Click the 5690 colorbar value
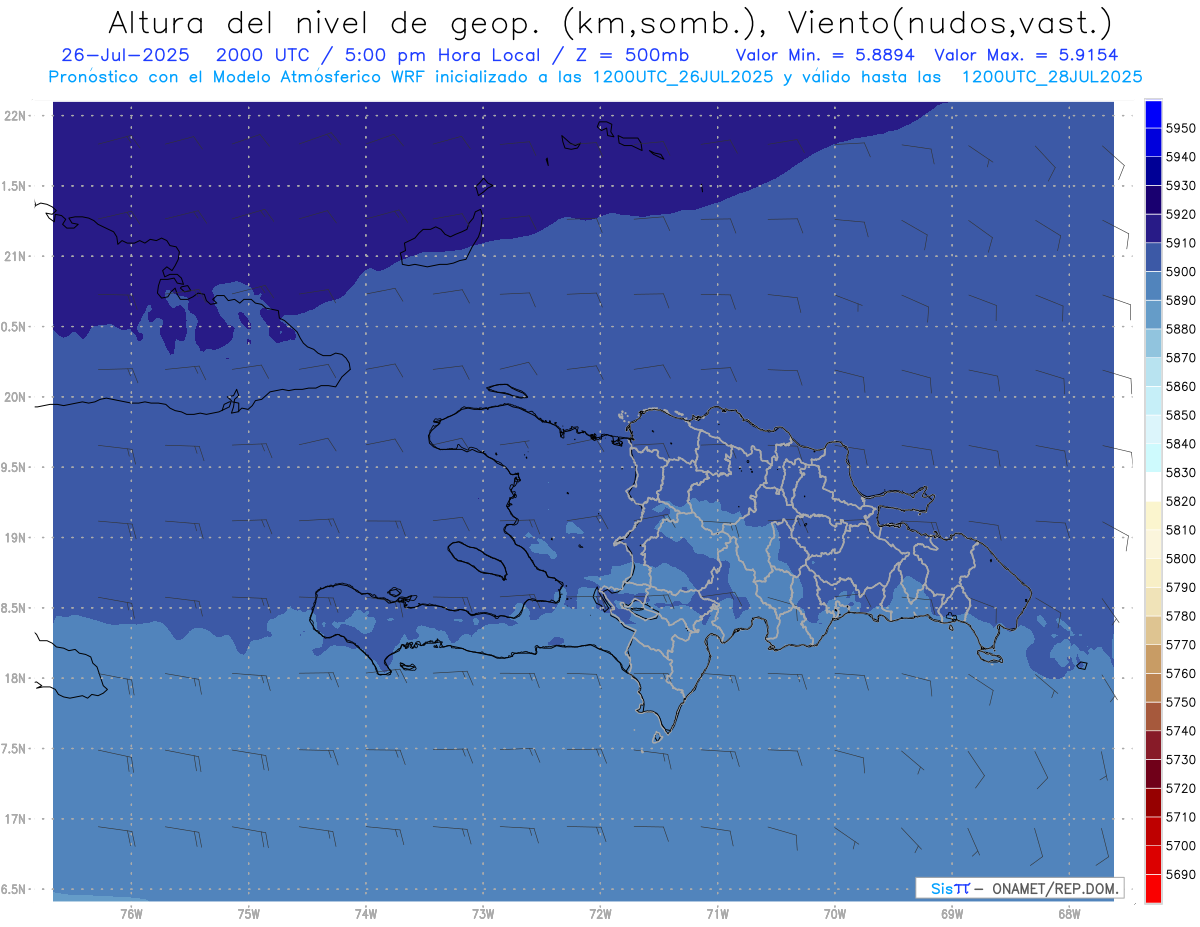 point(1181,874)
